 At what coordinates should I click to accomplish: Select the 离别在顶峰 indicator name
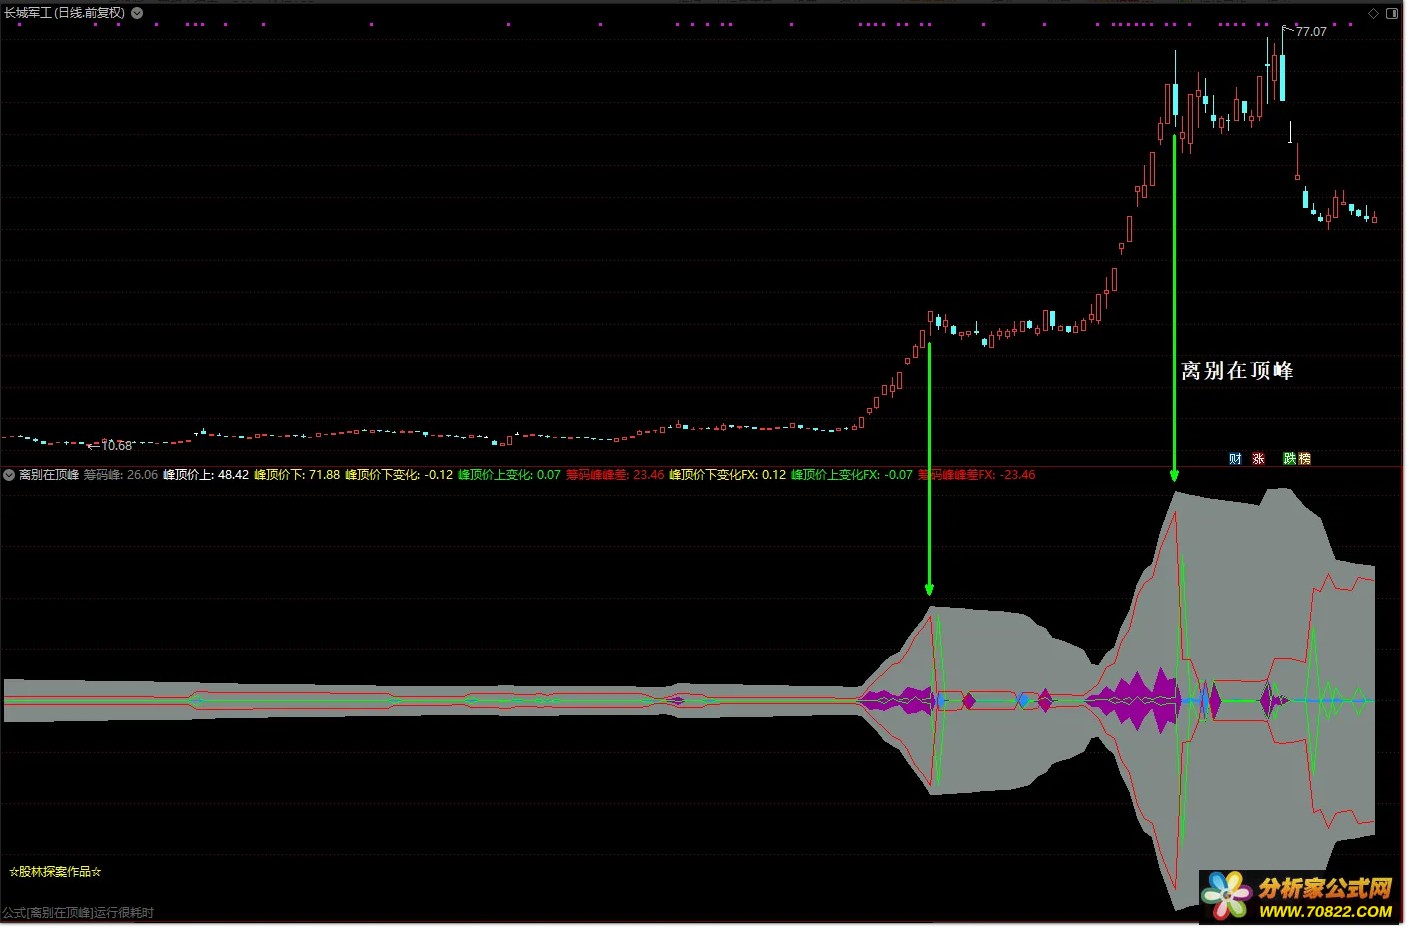point(49,475)
